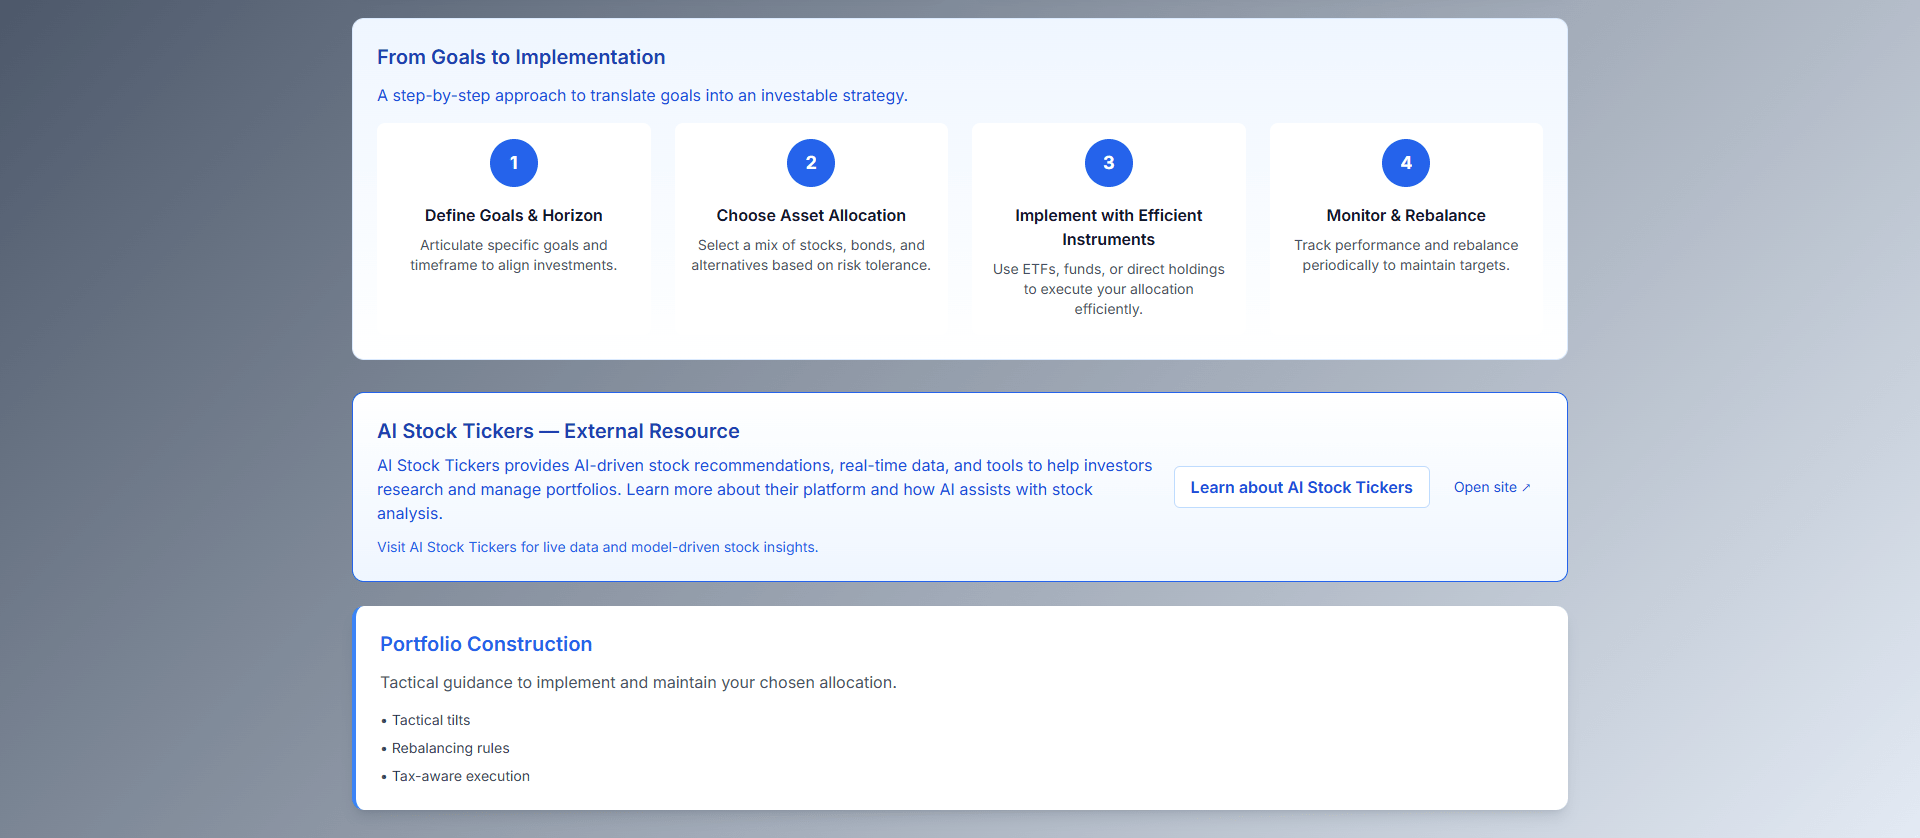Follow the Visit AI Stock Tickers link
Image resolution: width=1920 pixels, height=838 pixels.
(597, 547)
